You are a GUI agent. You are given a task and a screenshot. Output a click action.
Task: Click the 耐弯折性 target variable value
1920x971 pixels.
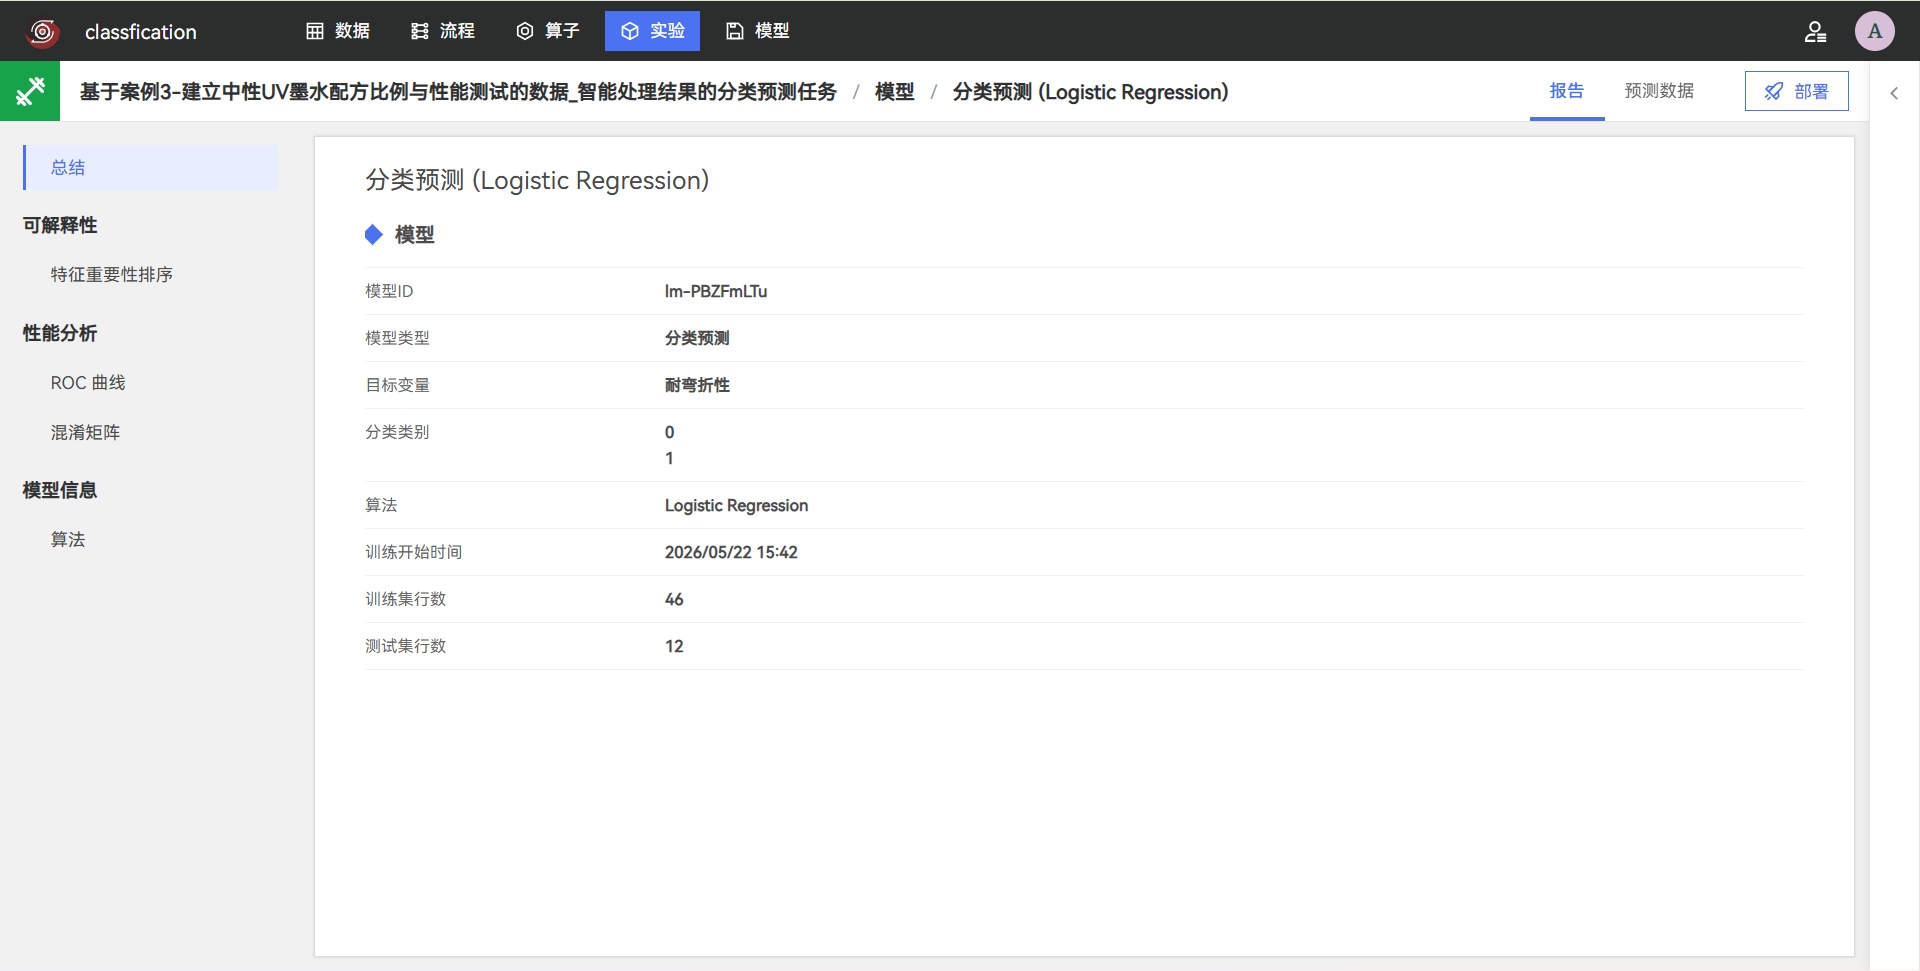[x=697, y=385]
